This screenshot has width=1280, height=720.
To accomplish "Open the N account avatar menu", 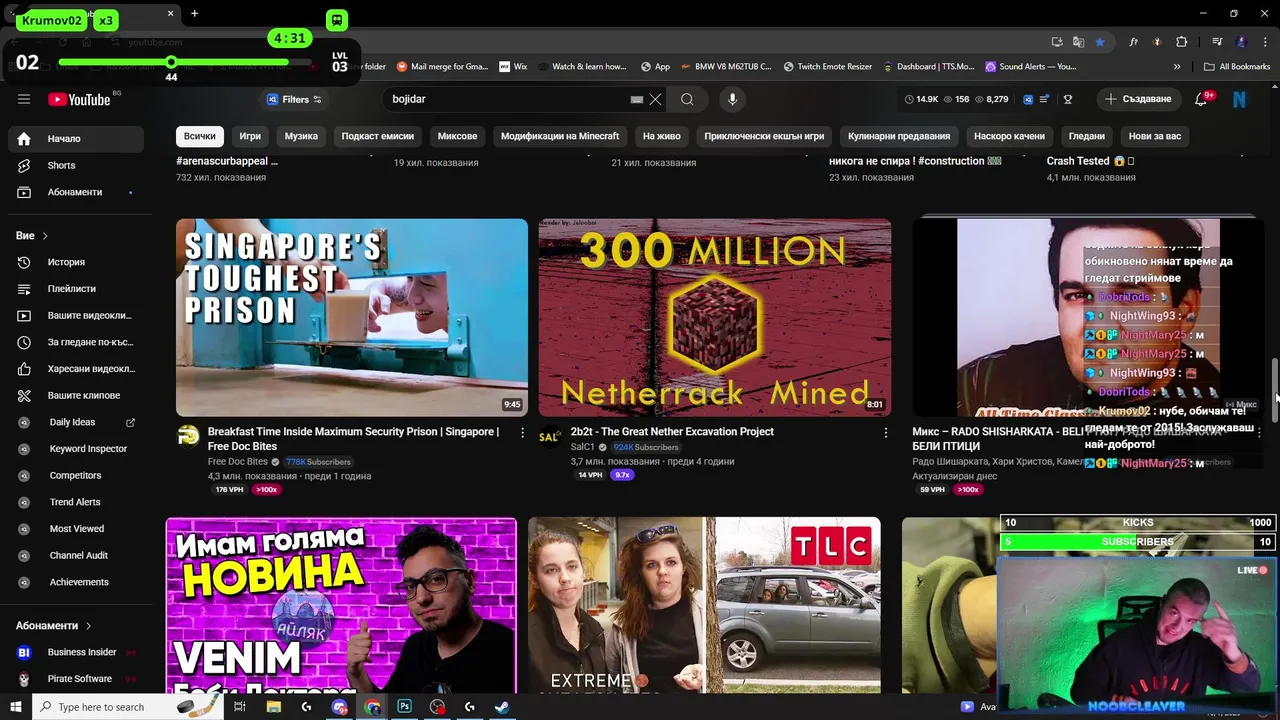I will click(1239, 99).
